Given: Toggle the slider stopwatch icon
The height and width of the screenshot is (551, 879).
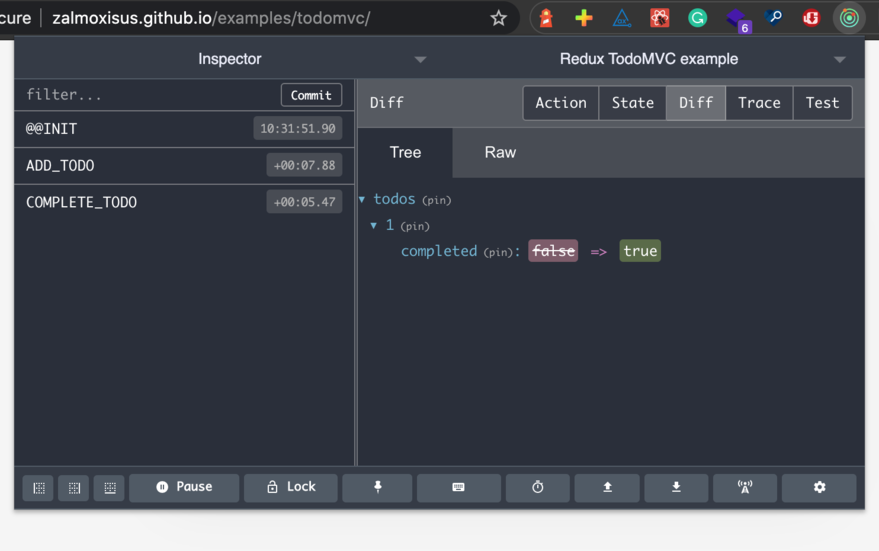Looking at the screenshot, I should pyautogui.click(x=538, y=487).
